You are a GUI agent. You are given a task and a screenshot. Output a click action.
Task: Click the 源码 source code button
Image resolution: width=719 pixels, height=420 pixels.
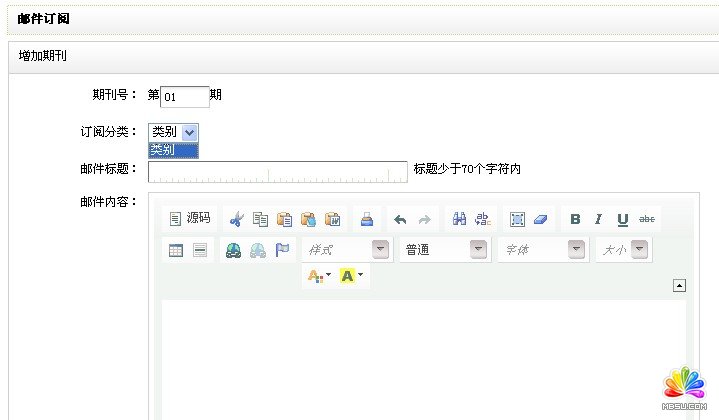(x=190, y=219)
